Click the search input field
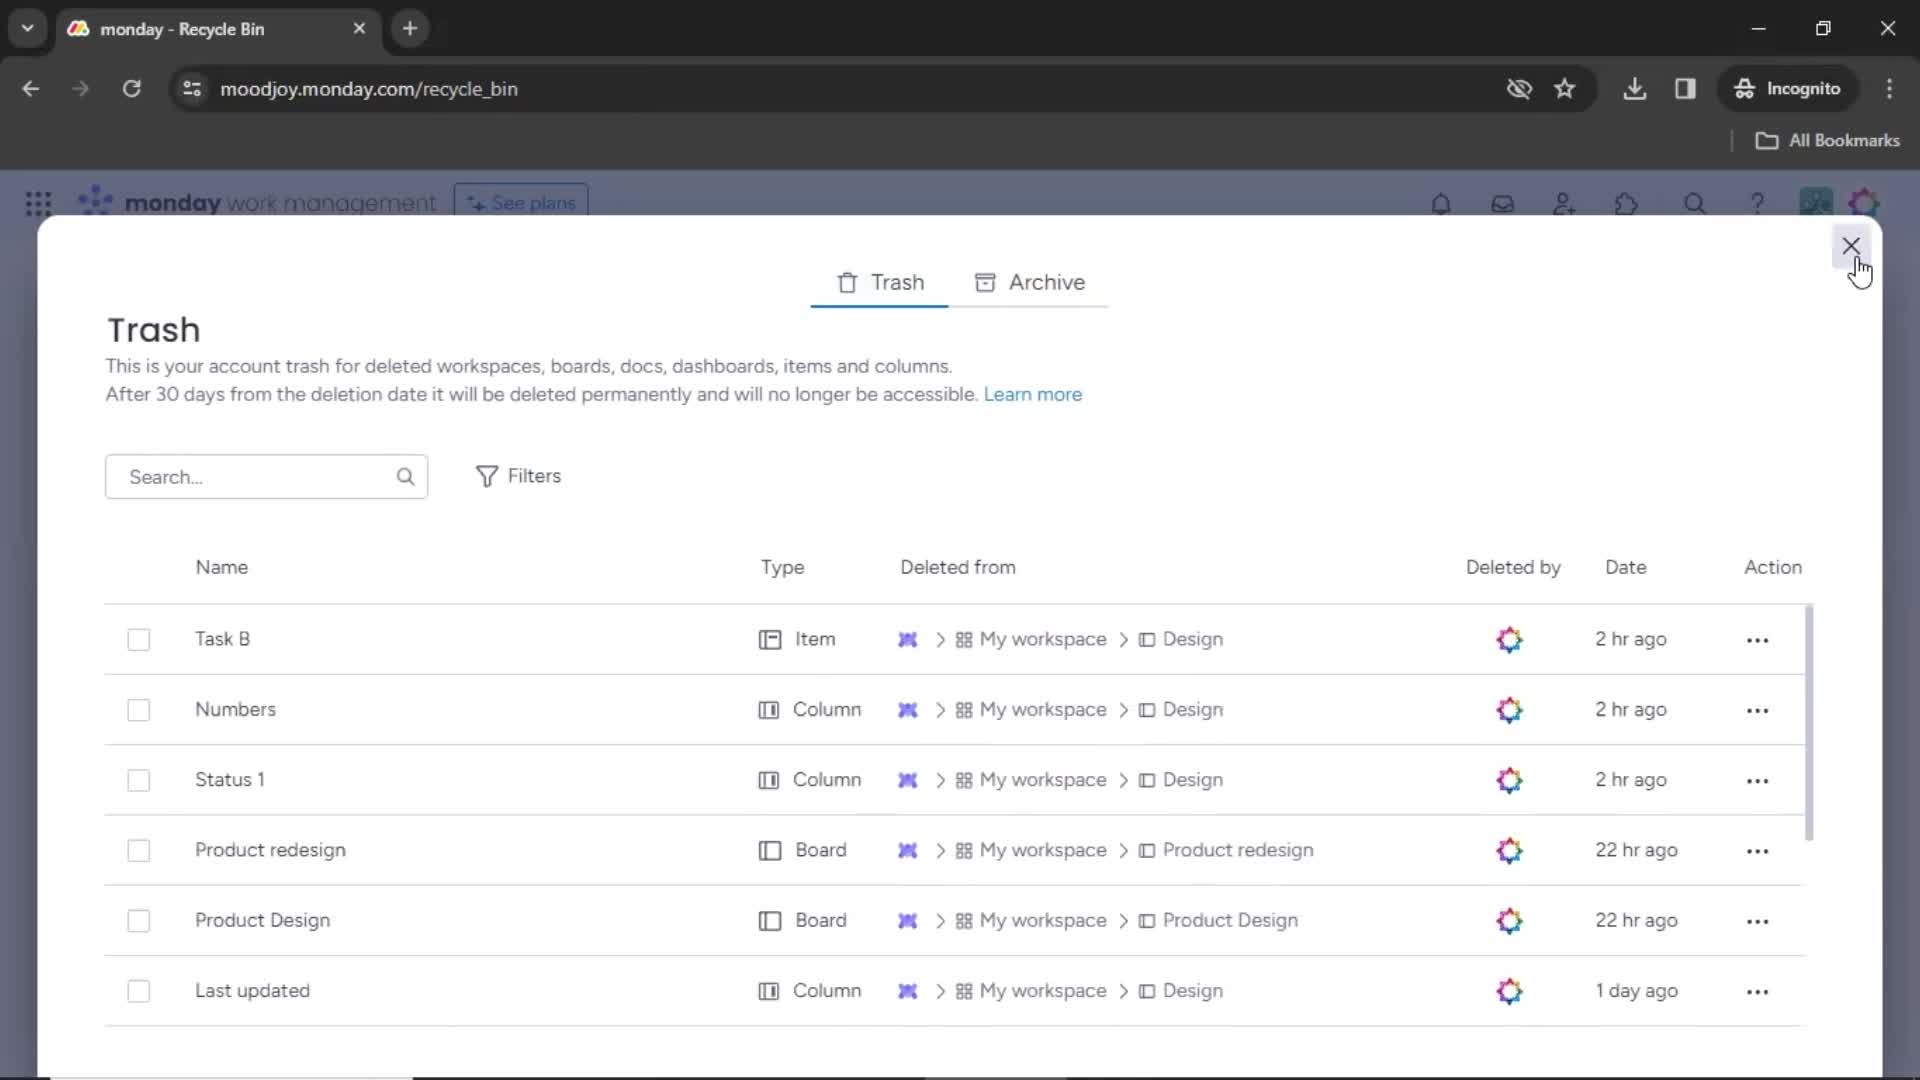The image size is (1920, 1080). coord(266,476)
